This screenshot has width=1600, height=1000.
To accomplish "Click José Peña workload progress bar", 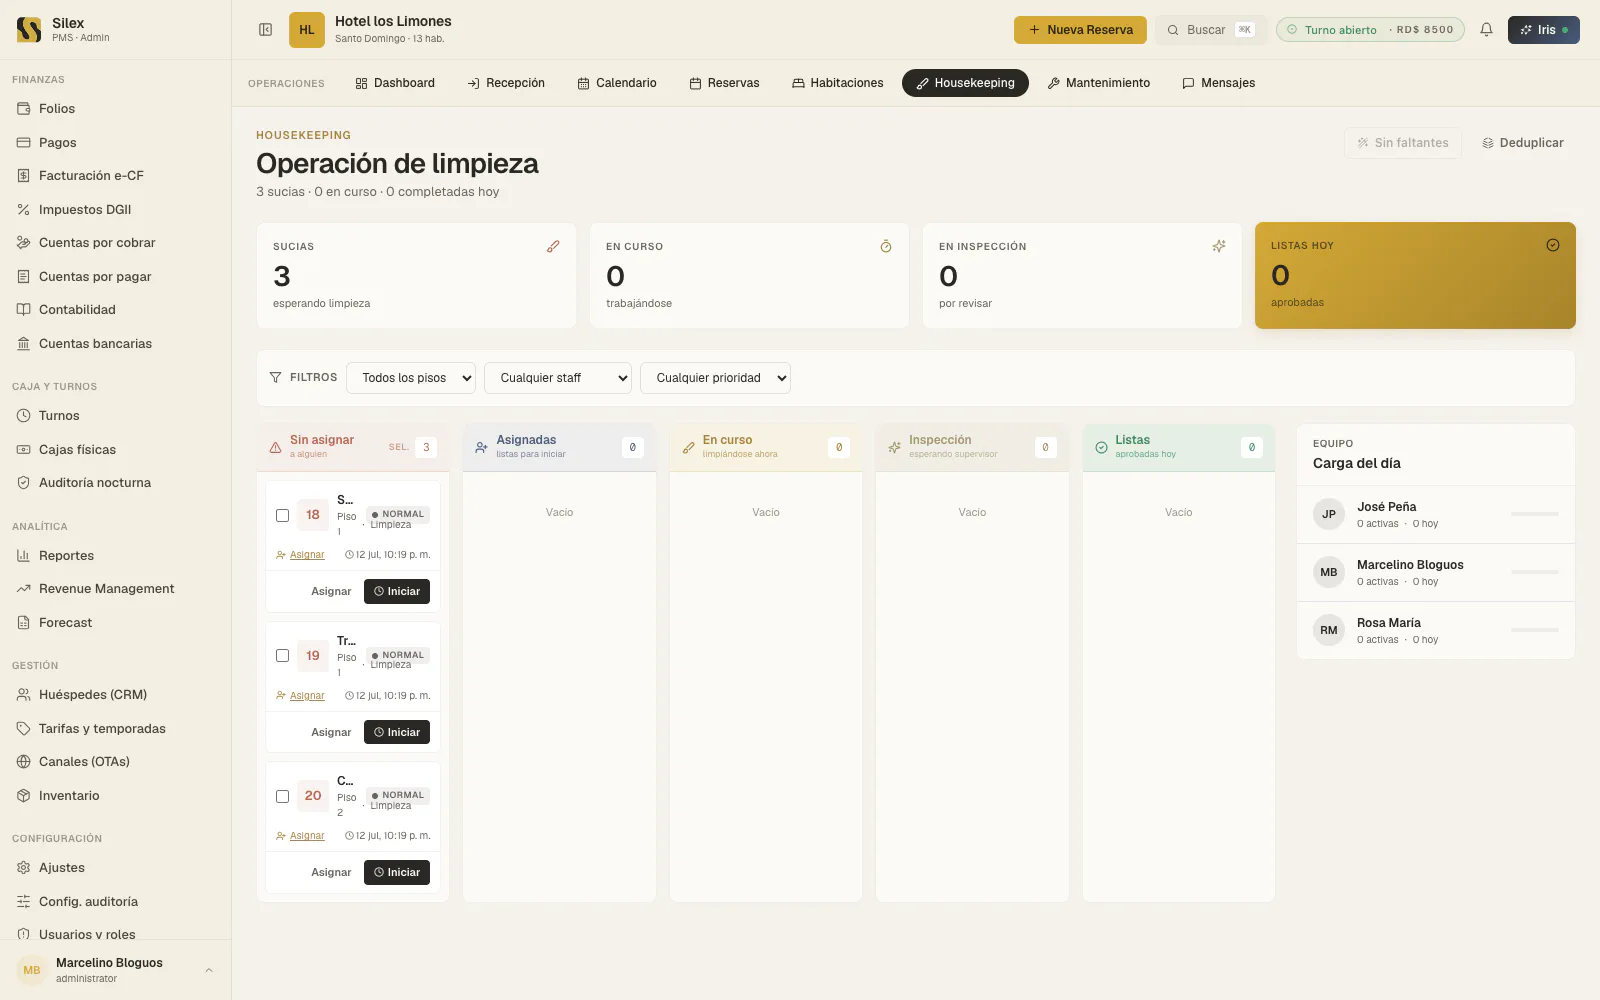I will (1535, 514).
